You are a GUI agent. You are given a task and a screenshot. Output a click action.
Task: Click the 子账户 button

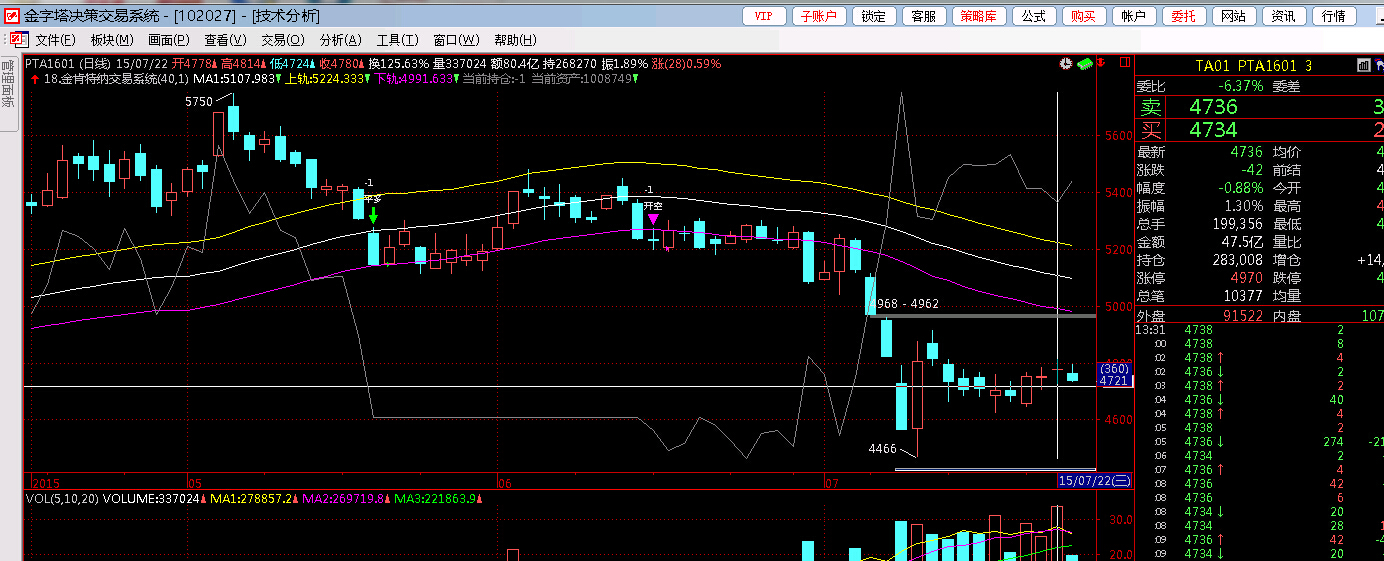(x=819, y=16)
